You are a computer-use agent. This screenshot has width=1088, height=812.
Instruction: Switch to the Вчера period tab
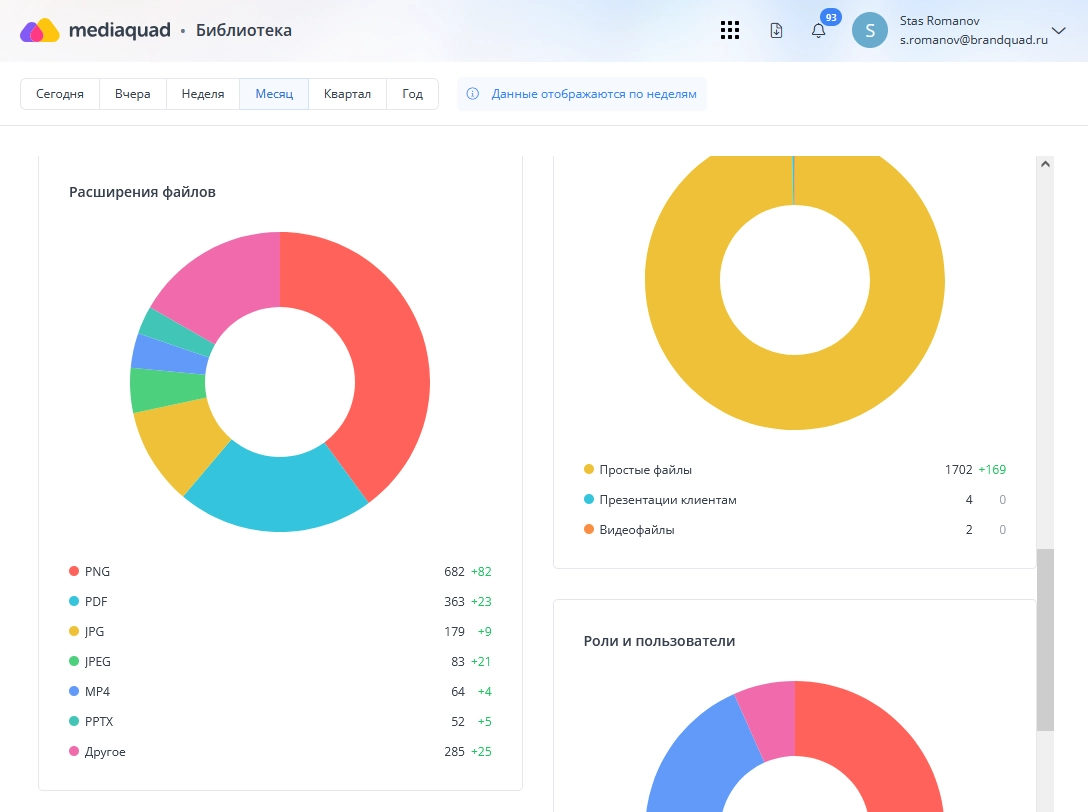(133, 94)
